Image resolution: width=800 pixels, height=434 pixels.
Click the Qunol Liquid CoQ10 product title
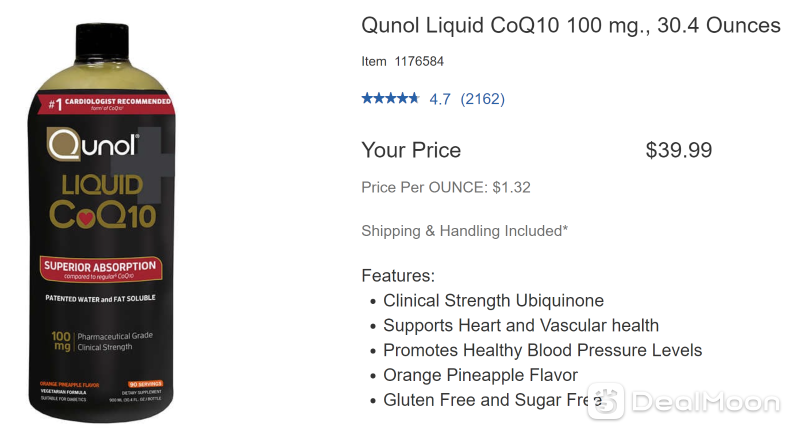[570, 26]
